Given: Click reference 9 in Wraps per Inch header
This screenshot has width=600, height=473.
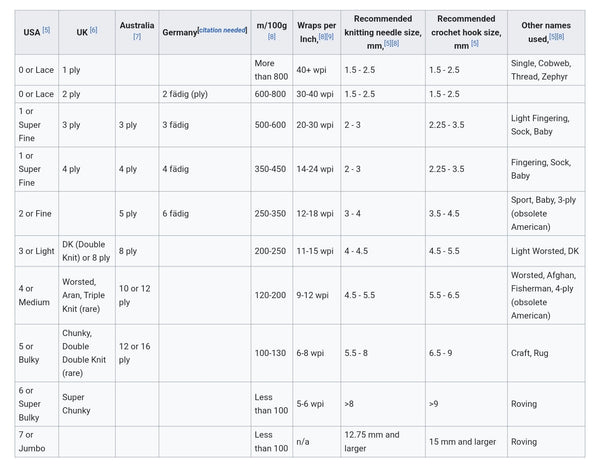Looking at the screenshot, I should pyautogui.click(x=329, y=37).
